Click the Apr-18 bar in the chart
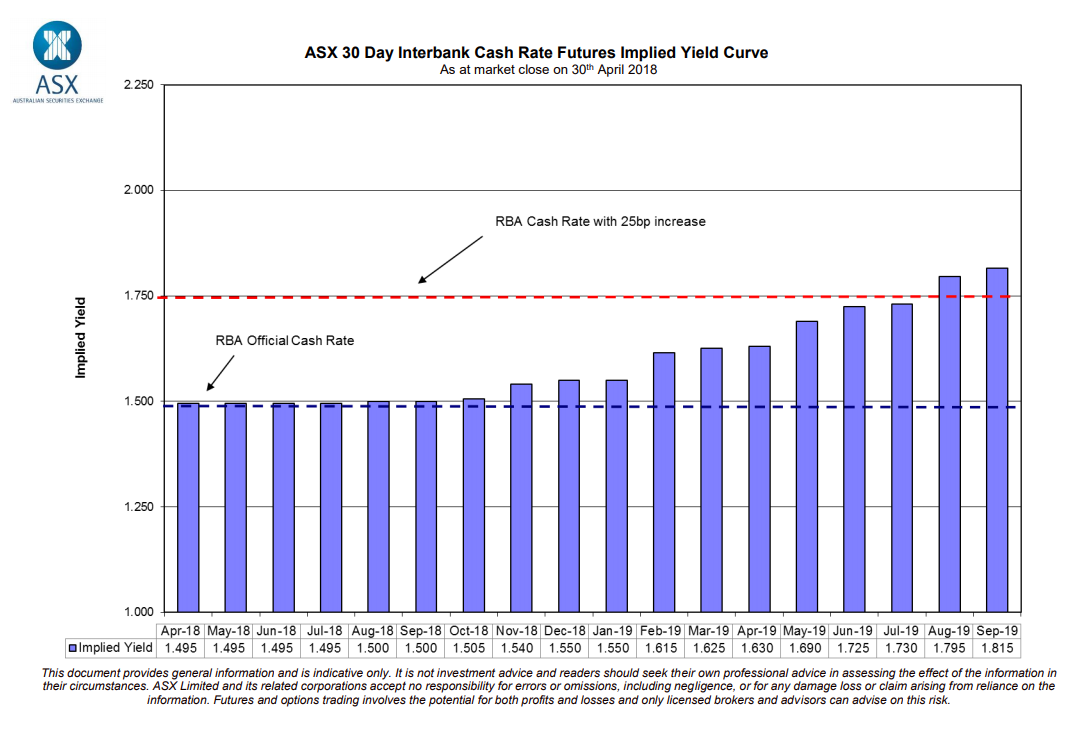Viewport: 1091px width, 738px height. (187, 507)
